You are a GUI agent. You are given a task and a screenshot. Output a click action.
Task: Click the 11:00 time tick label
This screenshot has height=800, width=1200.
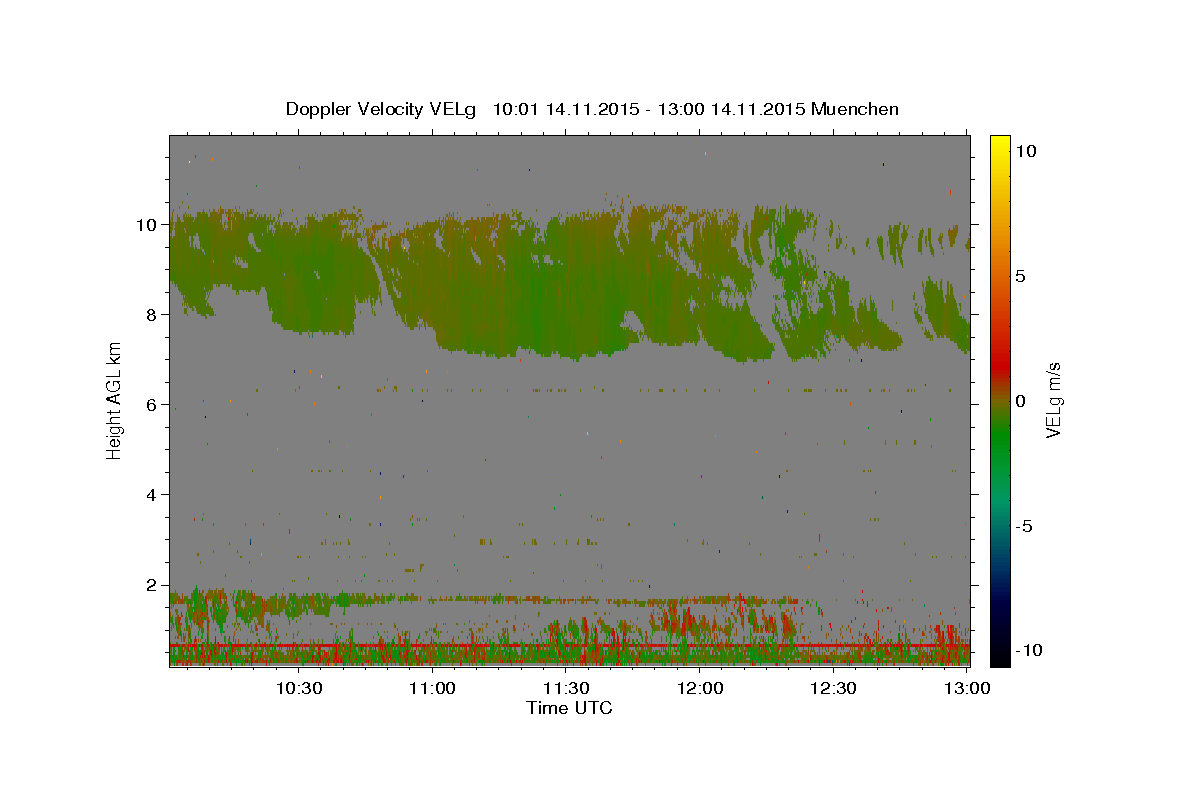[433, 688]
